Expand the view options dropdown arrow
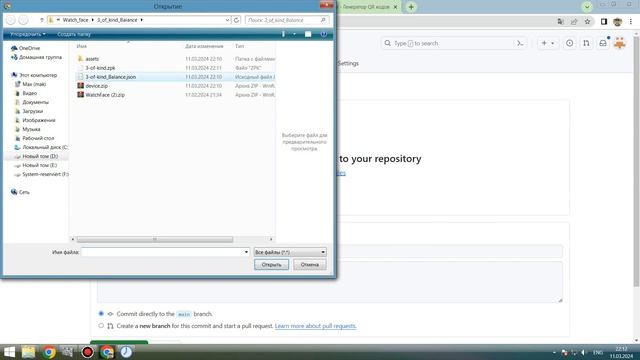Viewport: 640px width, 360px height. [294, 34]
